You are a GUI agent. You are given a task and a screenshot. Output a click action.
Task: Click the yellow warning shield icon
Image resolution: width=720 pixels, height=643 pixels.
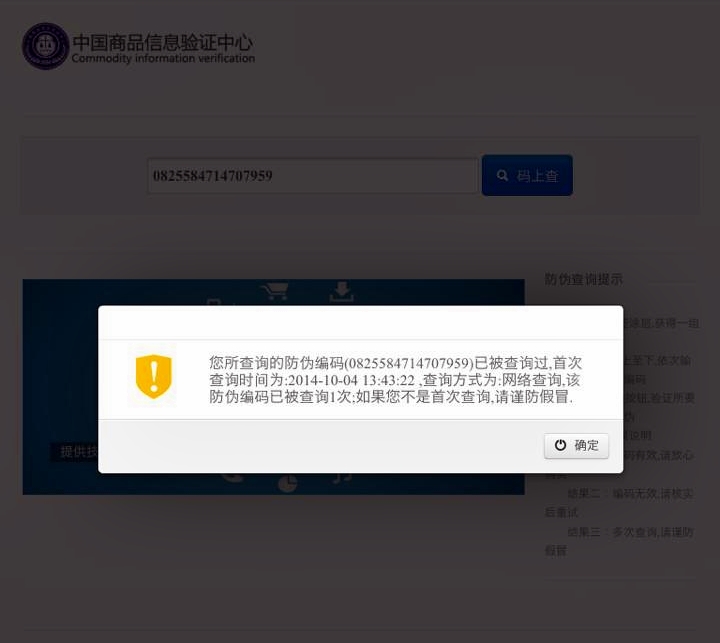point(153,376)
